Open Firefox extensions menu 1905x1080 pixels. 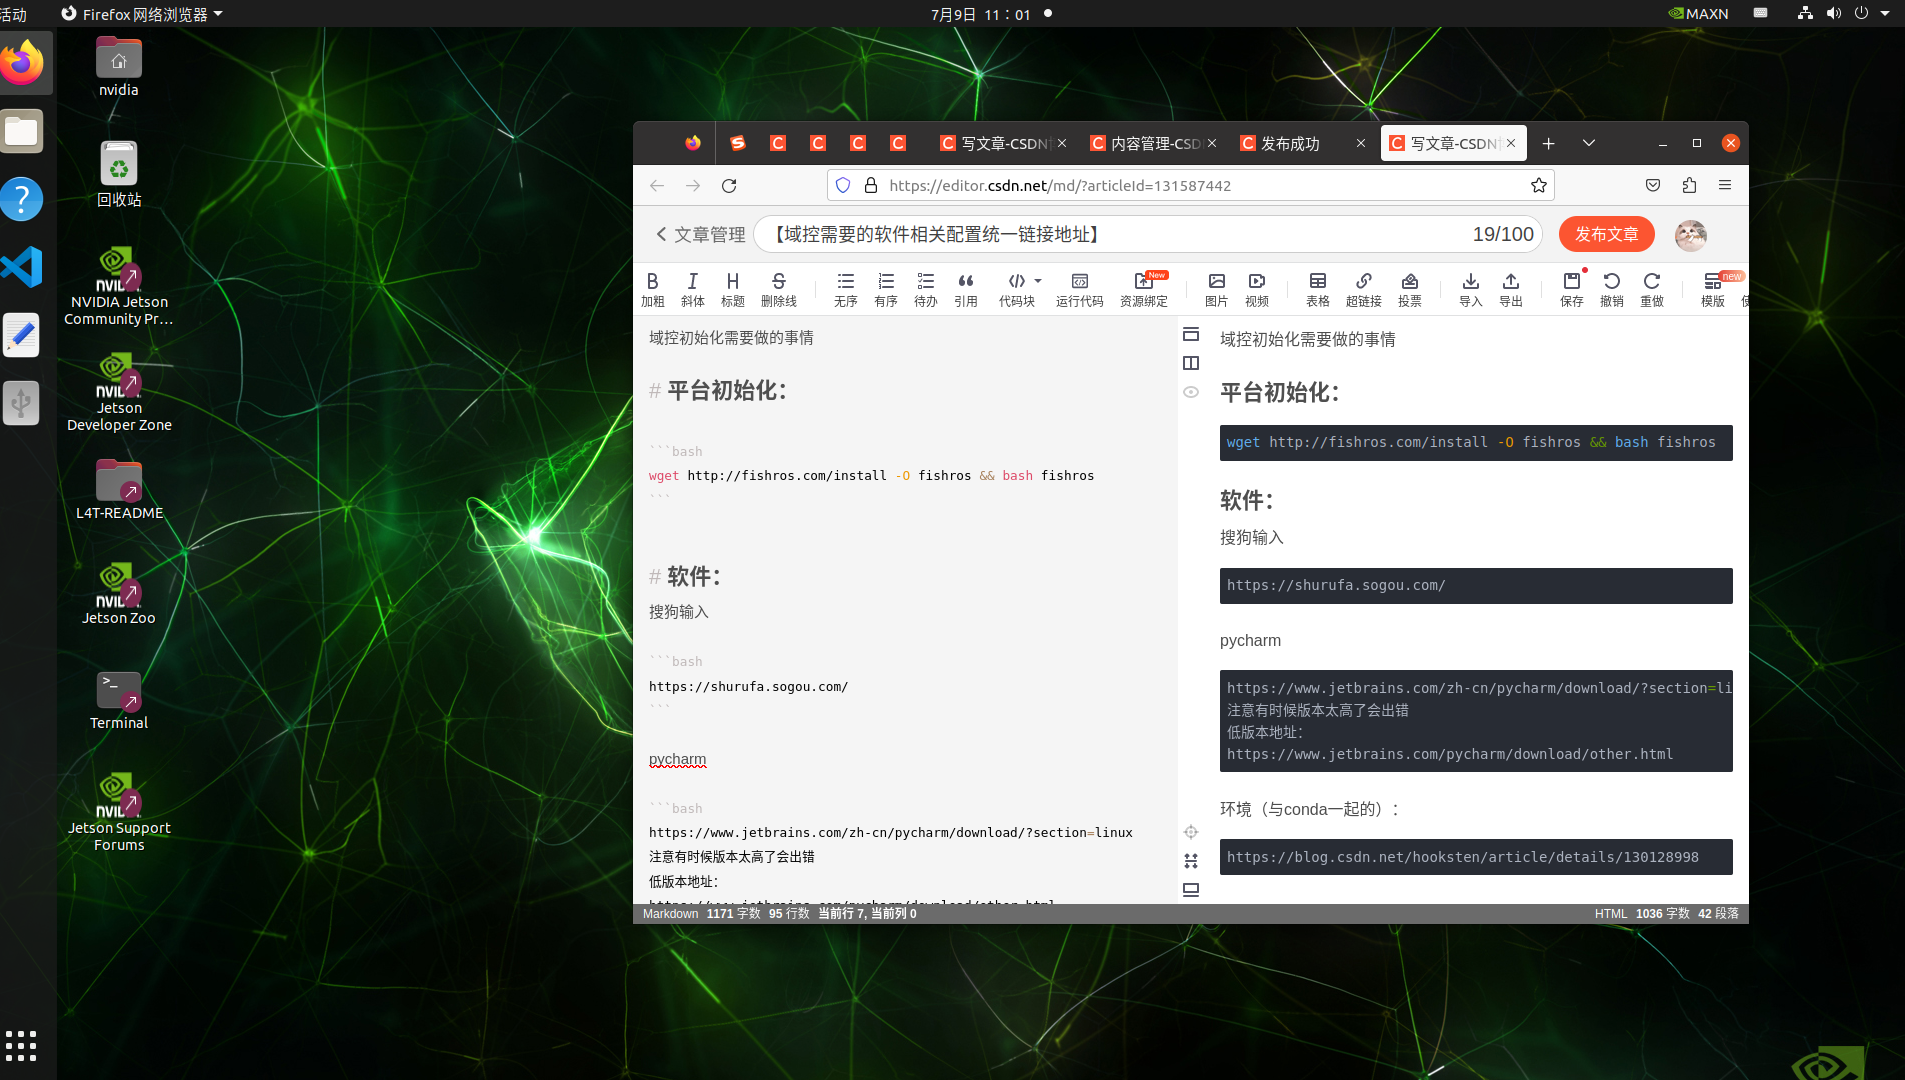coord(1689,185)
